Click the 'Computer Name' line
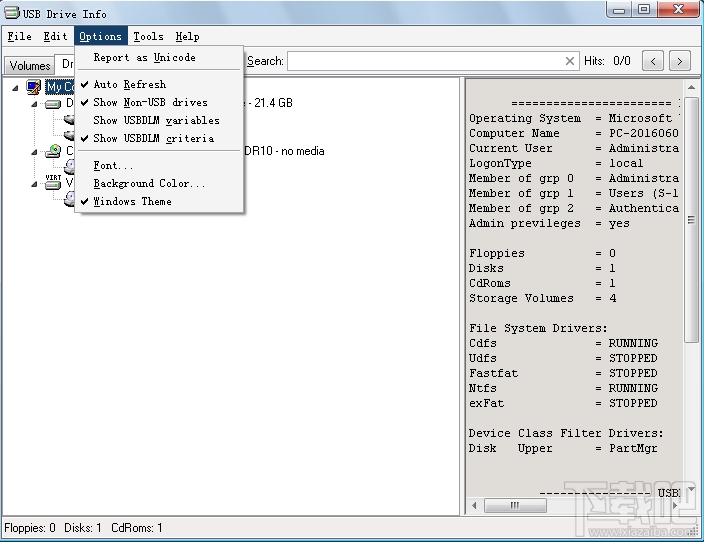704x542 pixels. [574, 133]
